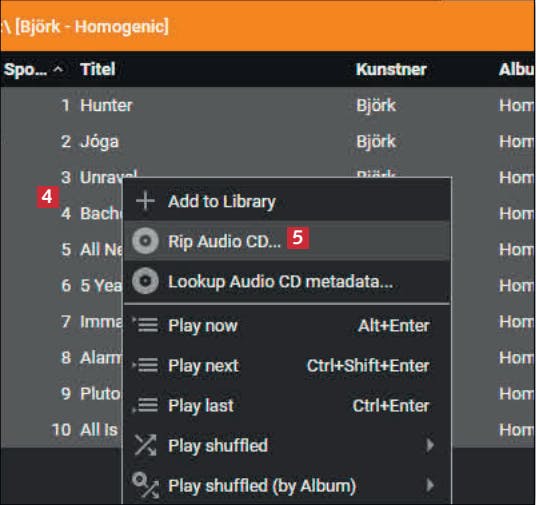Viewport: 536px width, 505px height.
Task: Select track 9 Pluto row
Action: point(62,394)
